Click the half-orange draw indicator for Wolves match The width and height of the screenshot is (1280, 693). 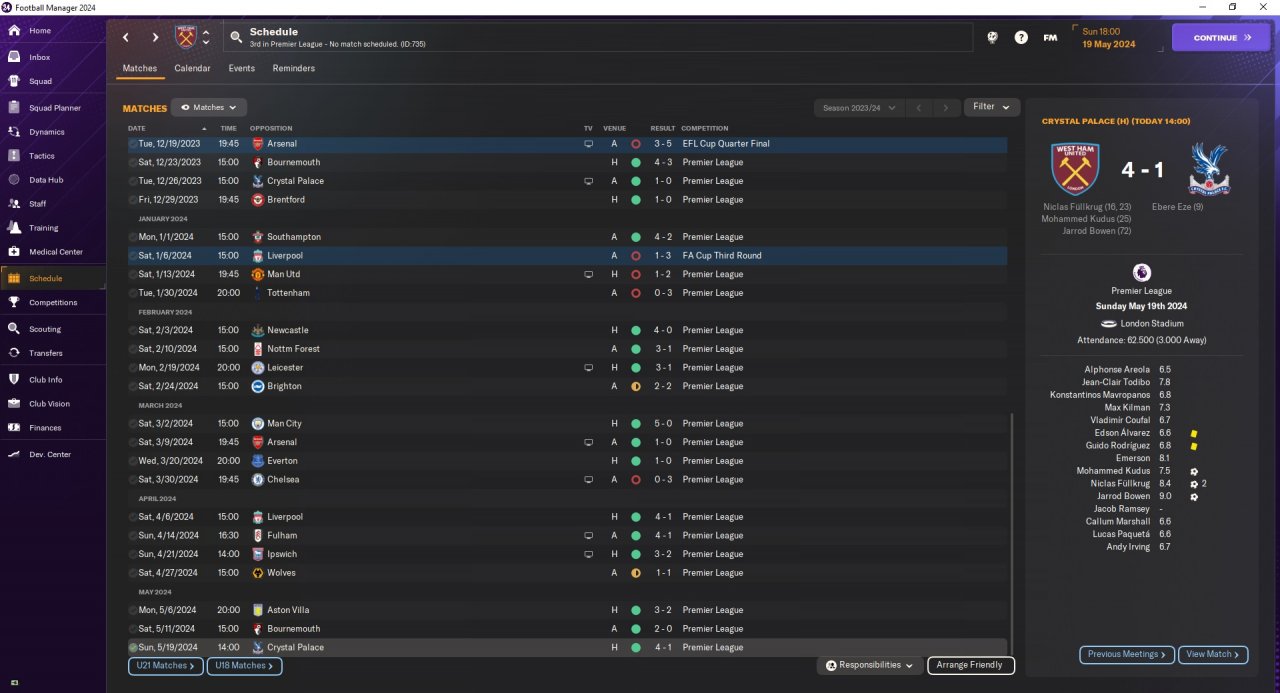[635, 573]
